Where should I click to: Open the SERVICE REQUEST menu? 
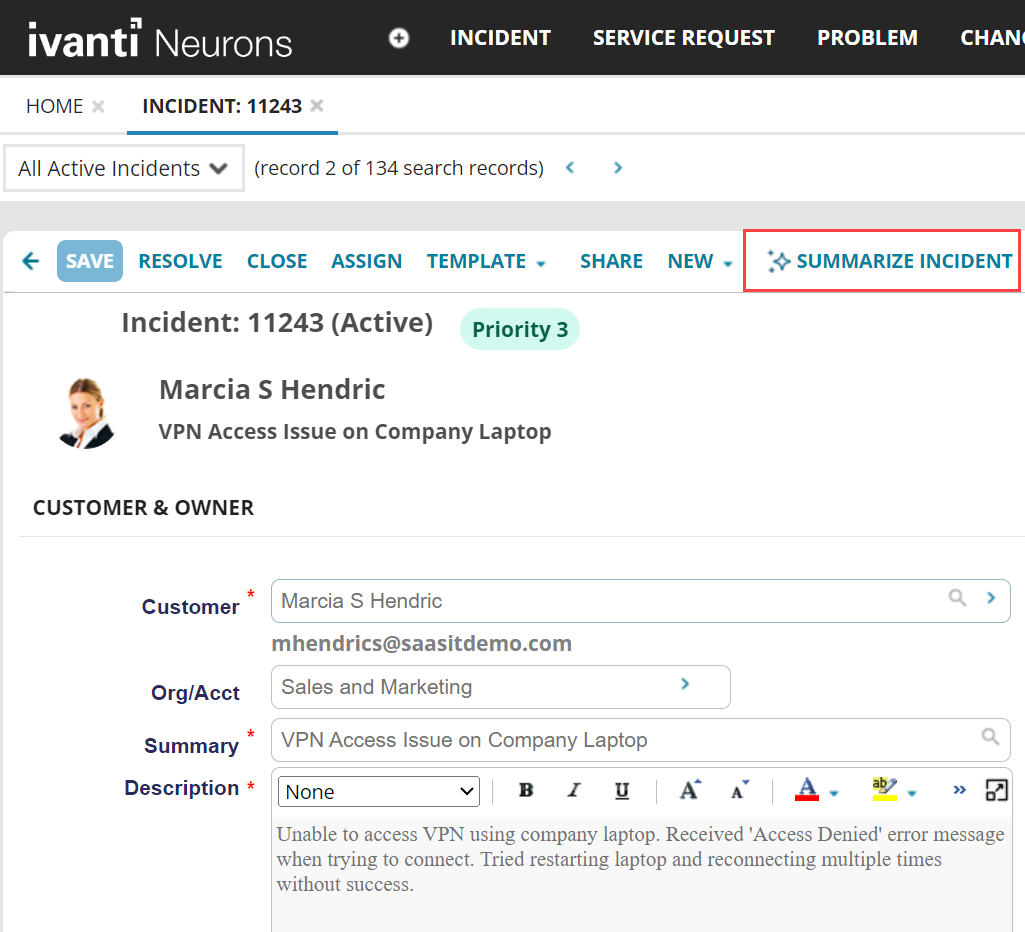[683, 38]
